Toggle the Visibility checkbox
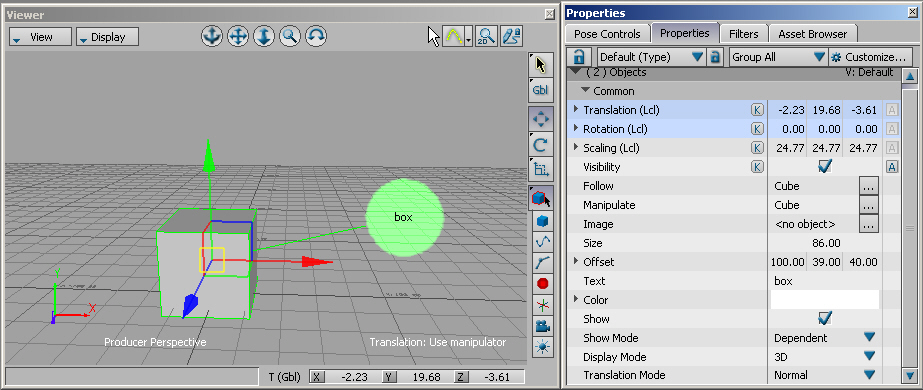Image resolution: width=923 pixels, height=390 pixels. 825,167
